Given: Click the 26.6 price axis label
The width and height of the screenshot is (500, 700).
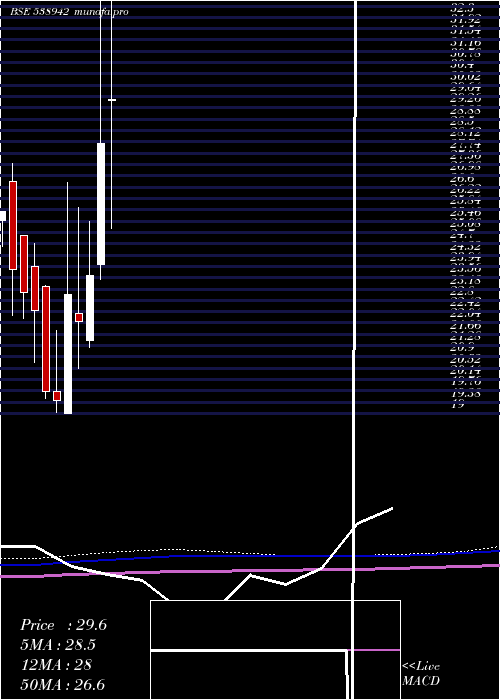Looking at the screenshot, I should [x=462, y=179].
